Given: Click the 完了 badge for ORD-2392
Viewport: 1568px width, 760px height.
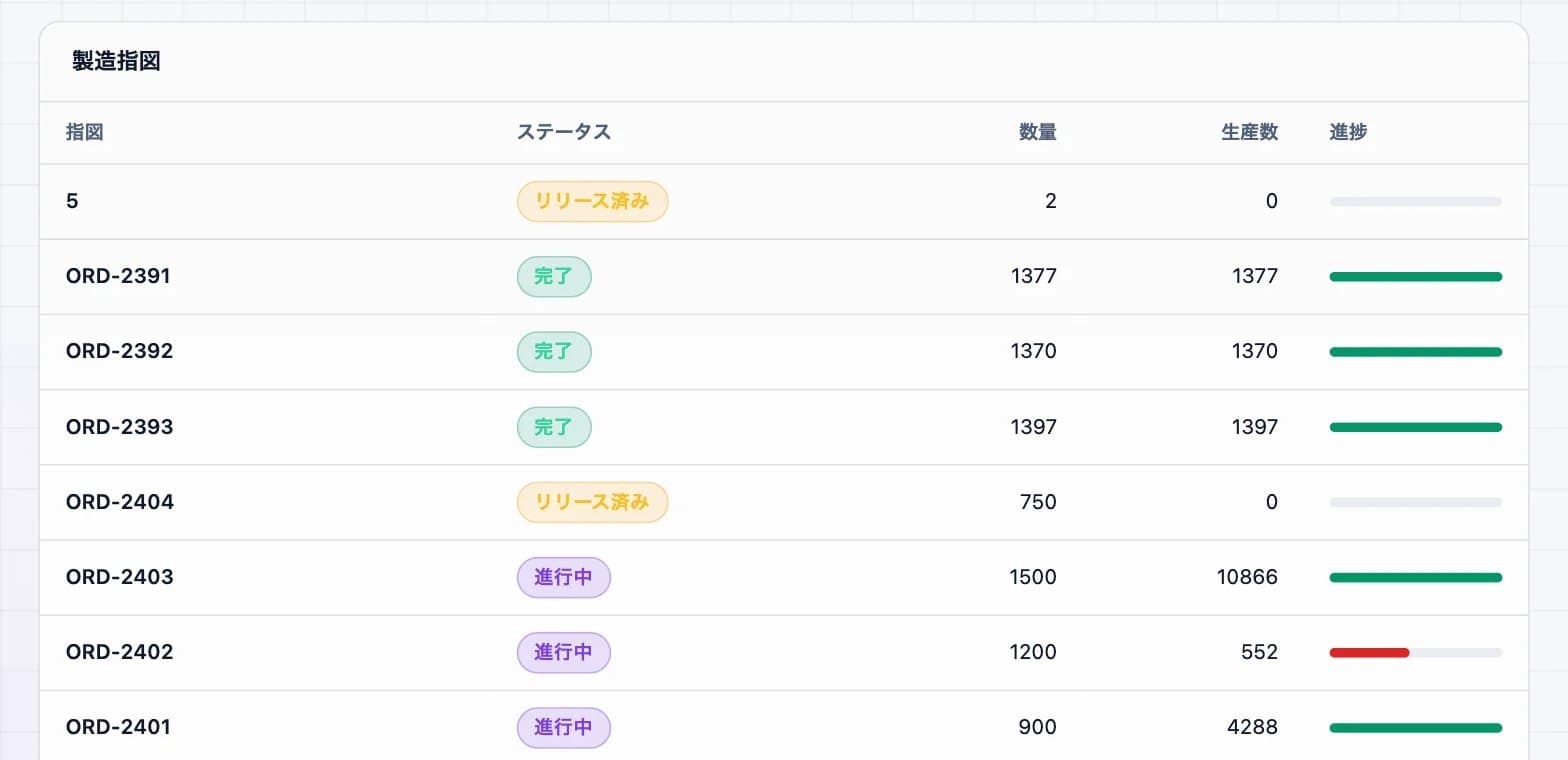Looking at the screenshot, I should pos(554,351).
